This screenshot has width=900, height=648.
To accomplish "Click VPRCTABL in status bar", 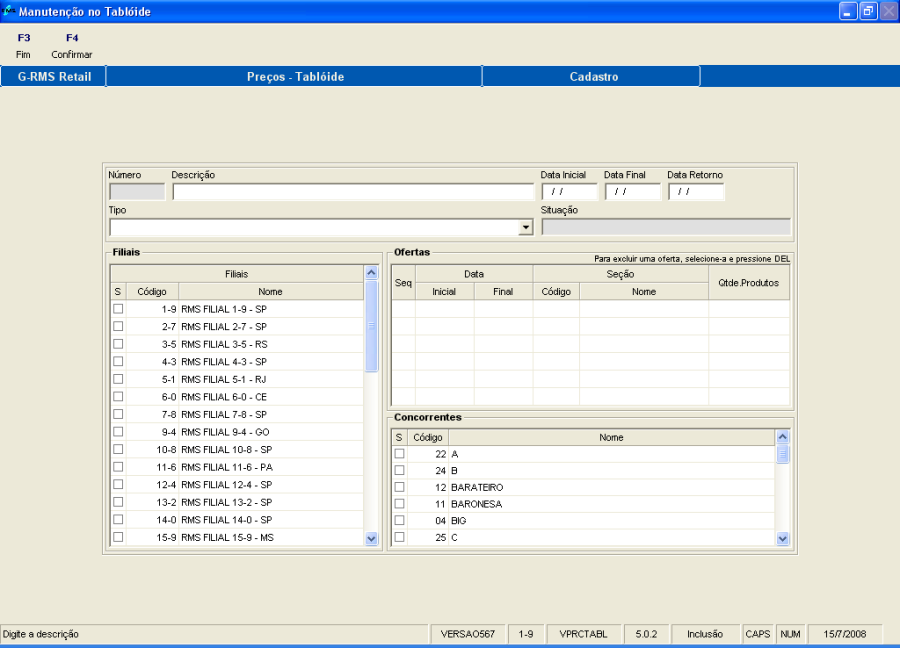I will pos(583,634).
